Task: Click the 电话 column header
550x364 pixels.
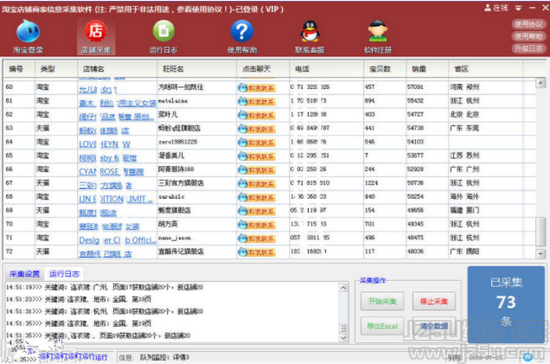Action: 327,69
